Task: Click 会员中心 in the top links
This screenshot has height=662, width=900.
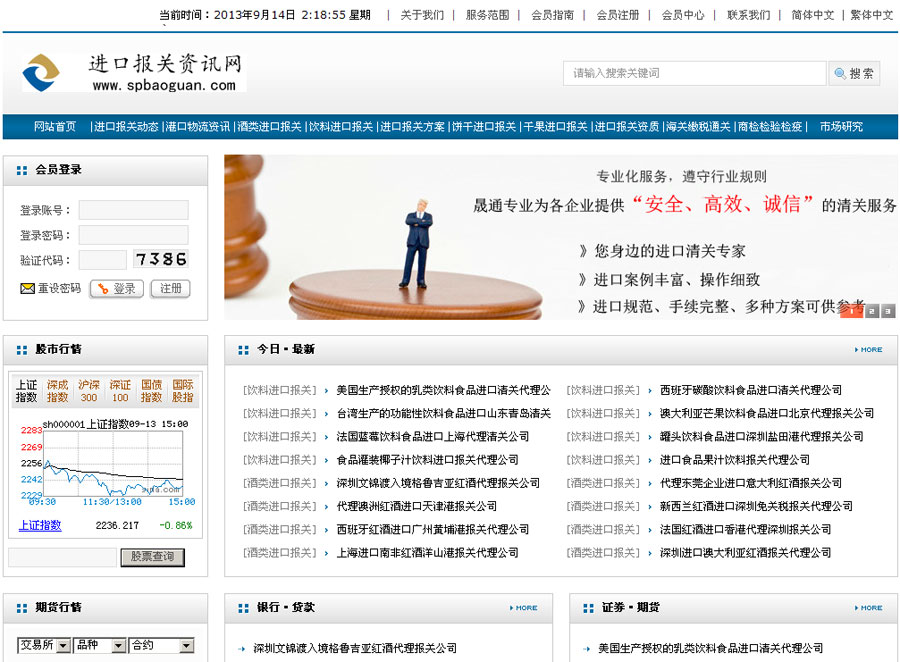Action: coord(683,15)
